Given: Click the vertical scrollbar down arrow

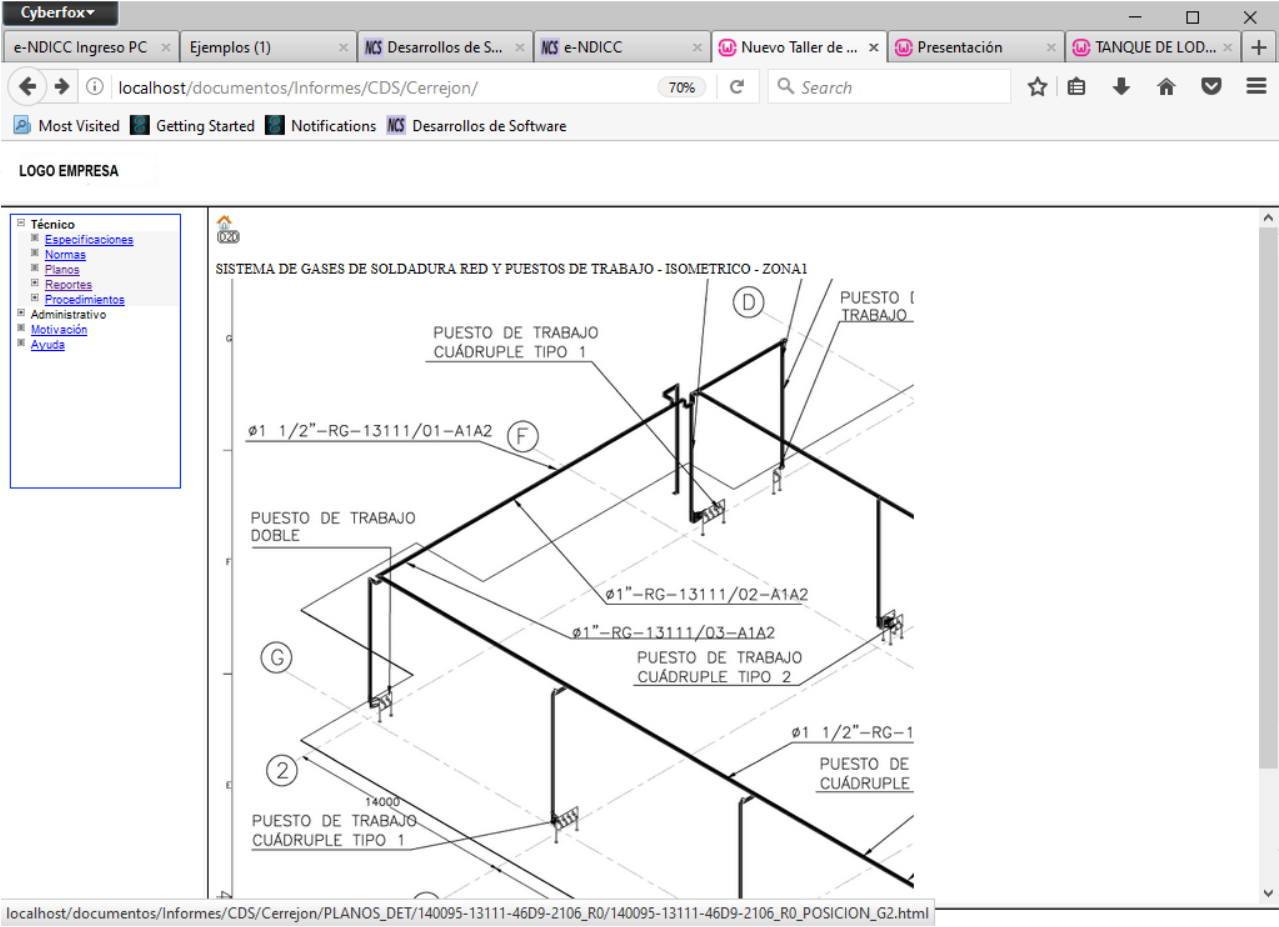Looking at the screenshot, I should click(x=1268, y=893).
